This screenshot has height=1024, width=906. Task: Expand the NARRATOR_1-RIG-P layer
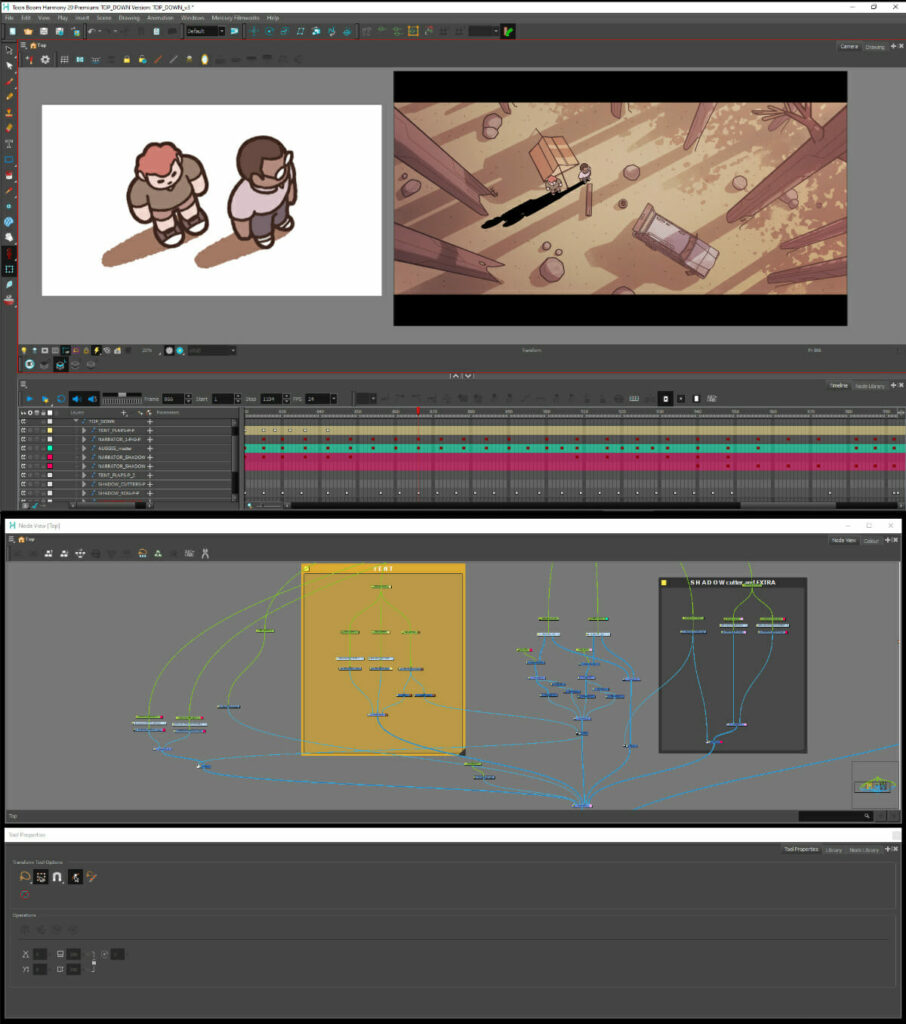(84, 440)
